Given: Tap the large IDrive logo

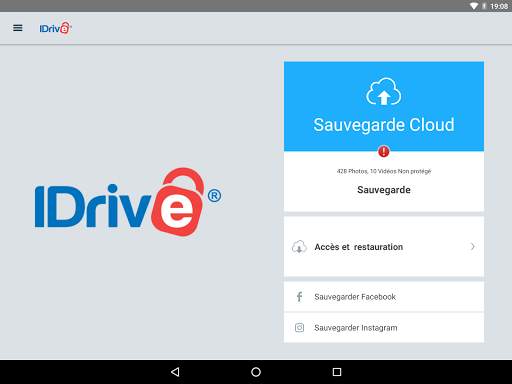Looking at the screenshot, I should click(128, 202).
